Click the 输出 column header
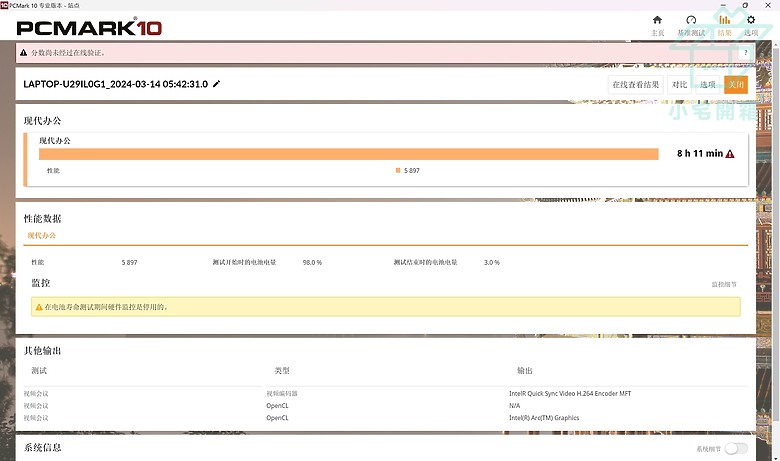Screen dimensions: 780x461 [524, 370]
